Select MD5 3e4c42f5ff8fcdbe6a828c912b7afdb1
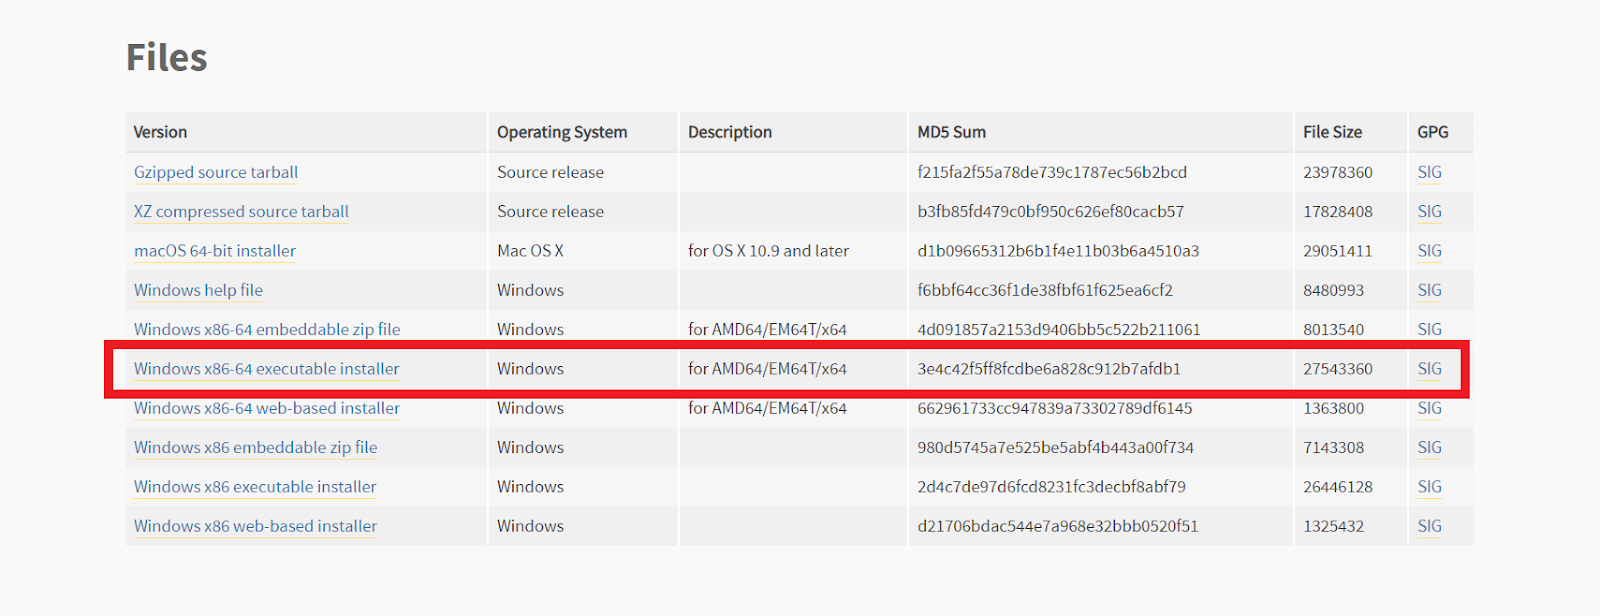The width and height of the screenshot is (1600, 616). pyautogui.click(x=1049, y=369)
